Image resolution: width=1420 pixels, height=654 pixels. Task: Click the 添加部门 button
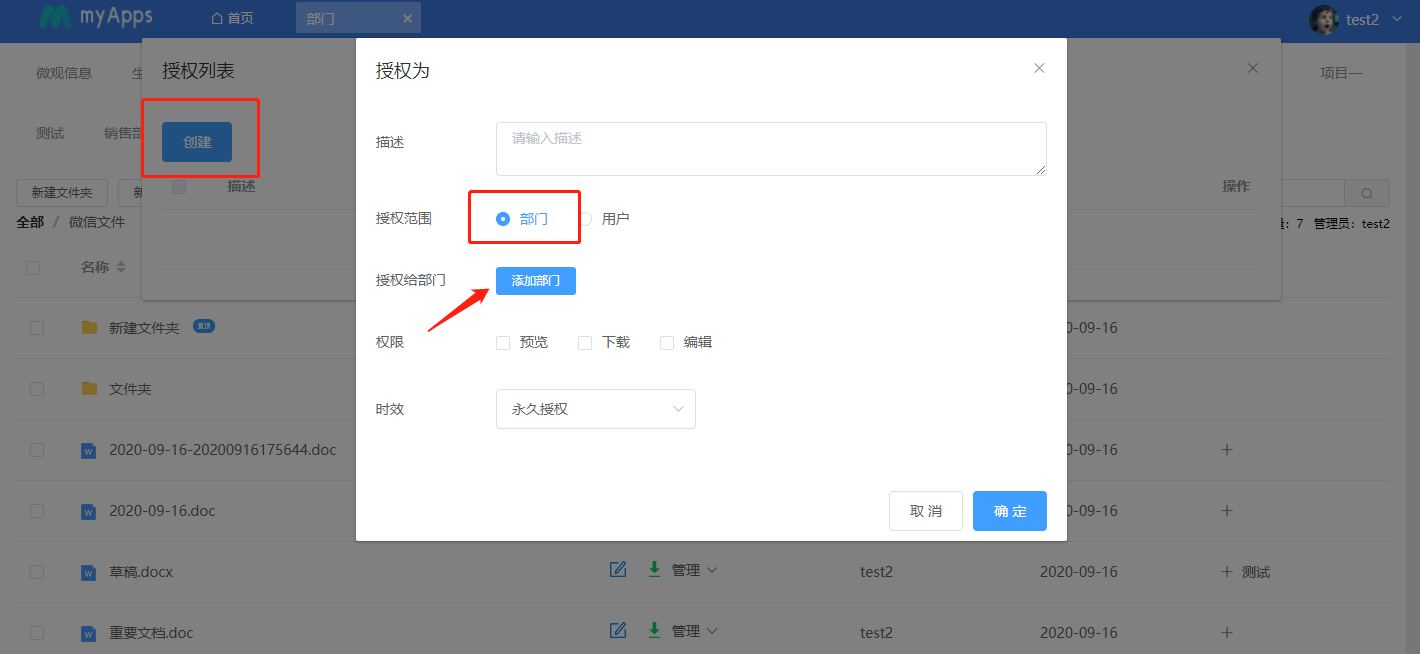(x=535, y=281)
